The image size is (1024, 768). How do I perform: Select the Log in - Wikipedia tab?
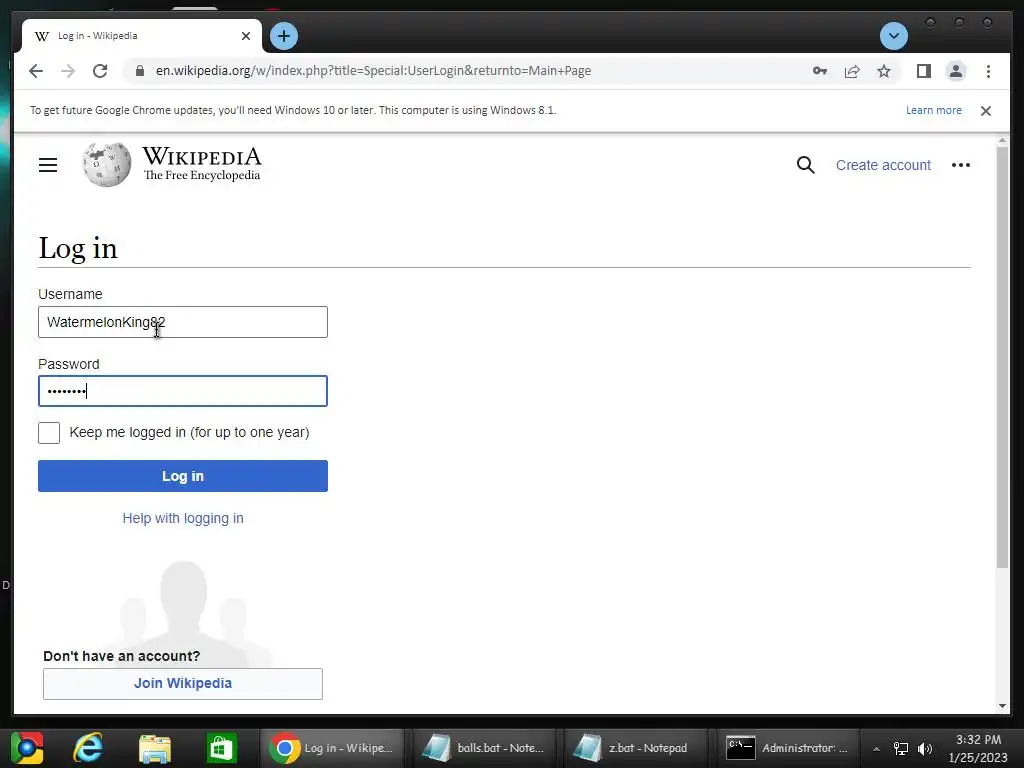coord(142,36)
